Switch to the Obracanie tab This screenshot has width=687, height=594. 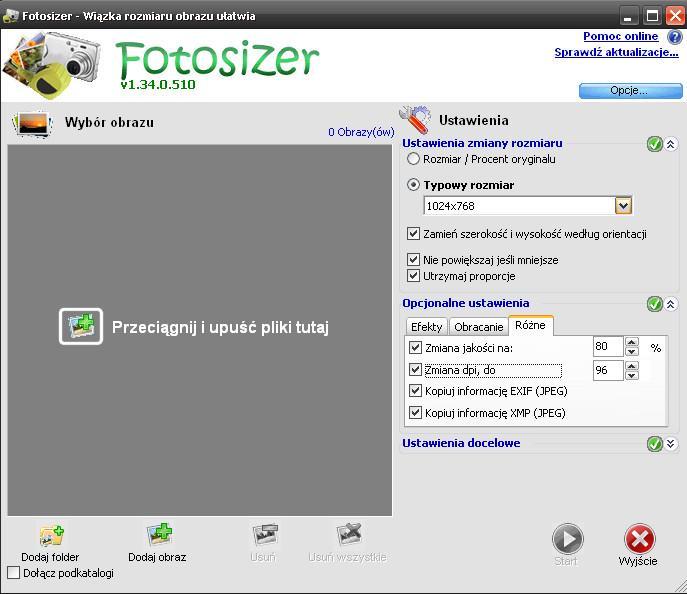[478, 327]
